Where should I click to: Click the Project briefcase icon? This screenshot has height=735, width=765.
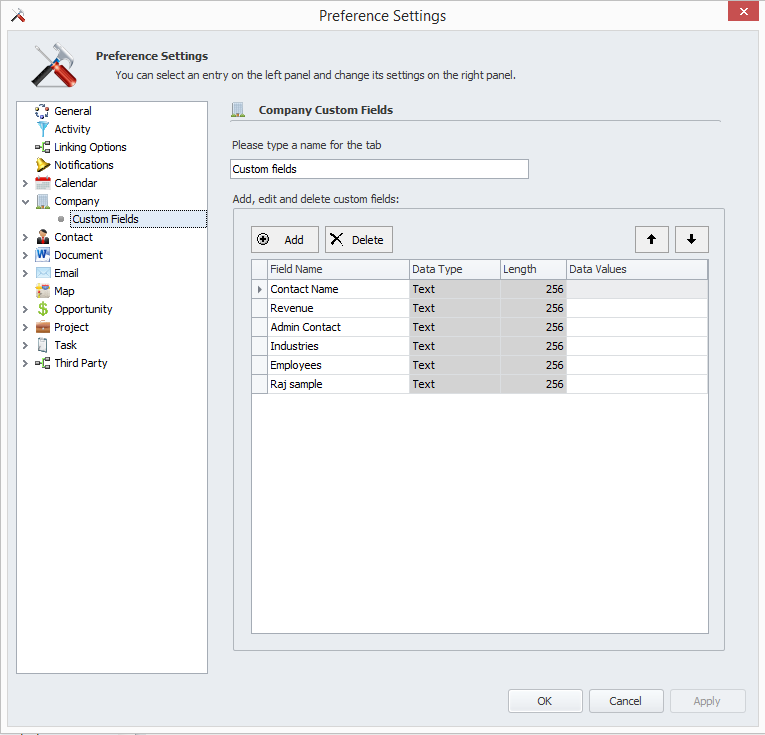point(42,327)
